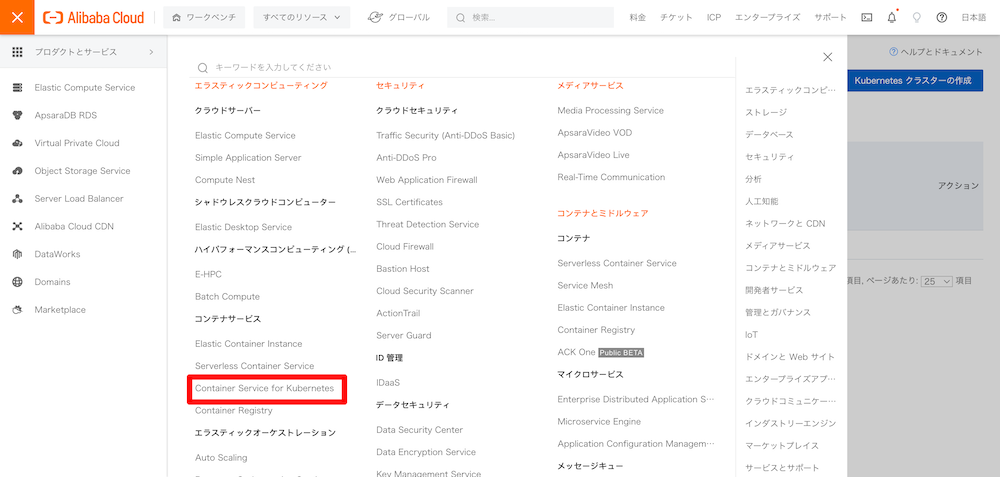
Task: Focus the top 検索 search box
Action: click(x=531, y=18)
